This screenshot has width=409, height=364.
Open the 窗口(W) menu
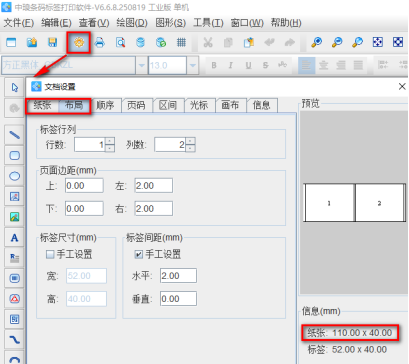(x=247, y=23)
